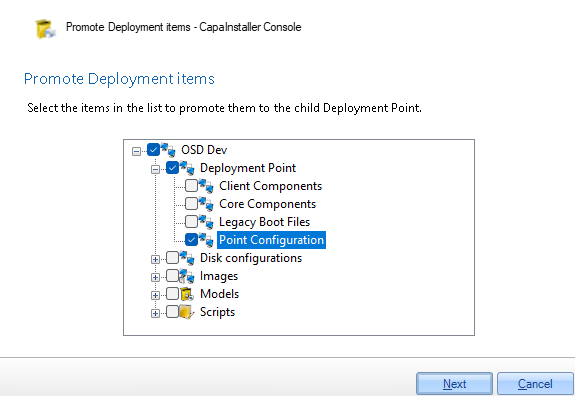
Task: Check the Disk configurations checkbox
Action: (172, 257)
